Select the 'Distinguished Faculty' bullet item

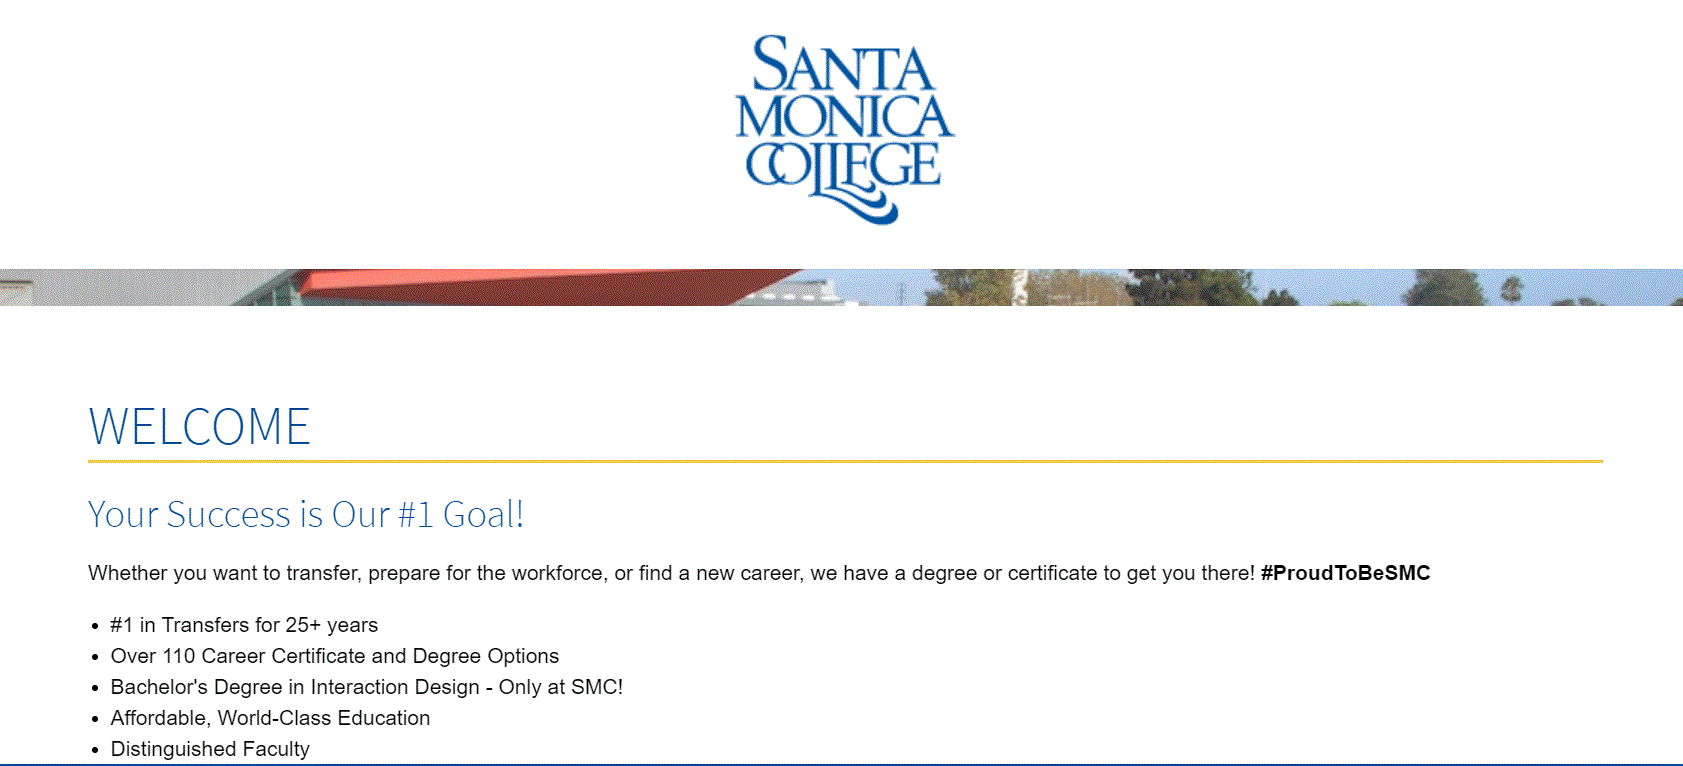click(210, 749)
